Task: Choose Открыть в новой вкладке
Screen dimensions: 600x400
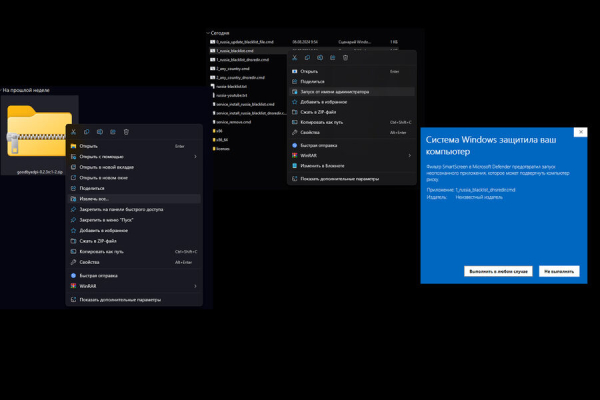Action: [x=134, y=167]
